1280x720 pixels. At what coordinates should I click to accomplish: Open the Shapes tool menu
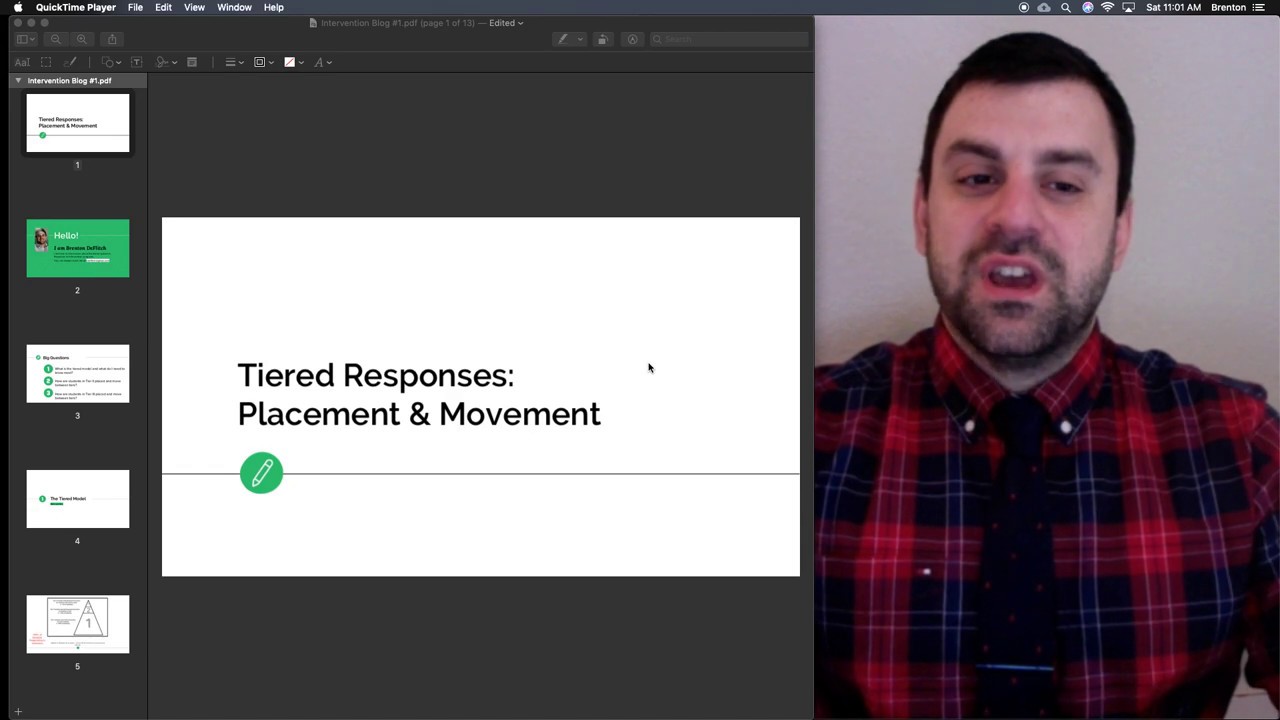point(110,62)
